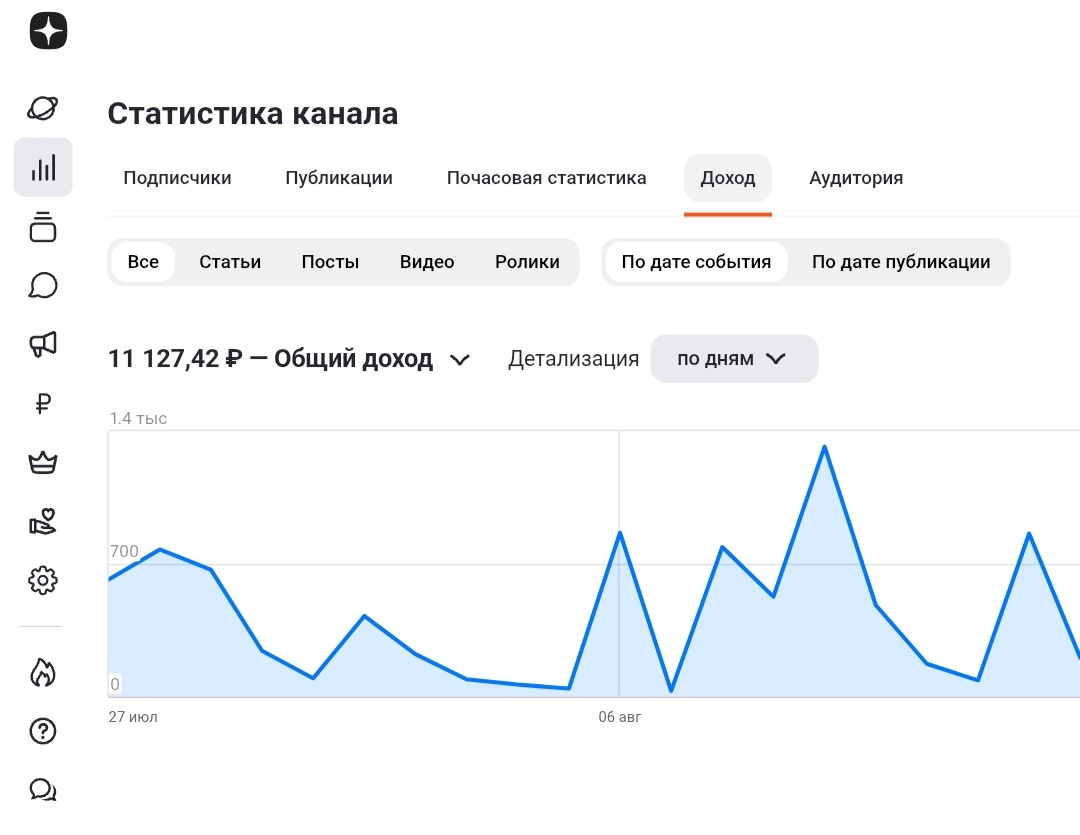Filter income by Статьи
This screenshot has width=1080, height=835.
click(x=230, y=262)
